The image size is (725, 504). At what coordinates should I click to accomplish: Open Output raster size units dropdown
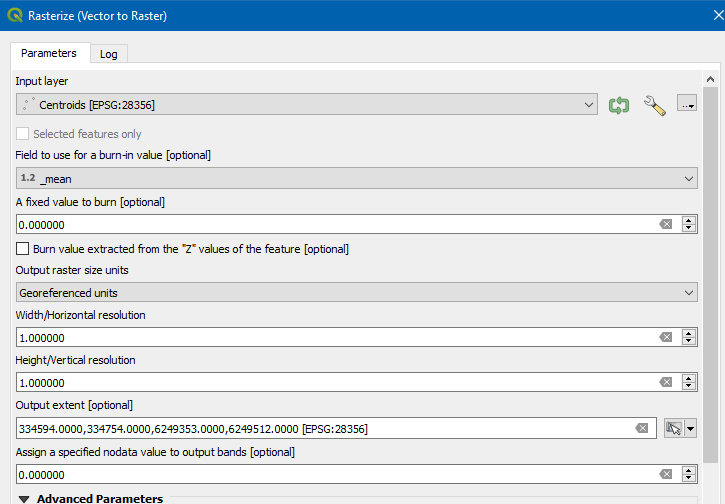click(x=356, y=293)
